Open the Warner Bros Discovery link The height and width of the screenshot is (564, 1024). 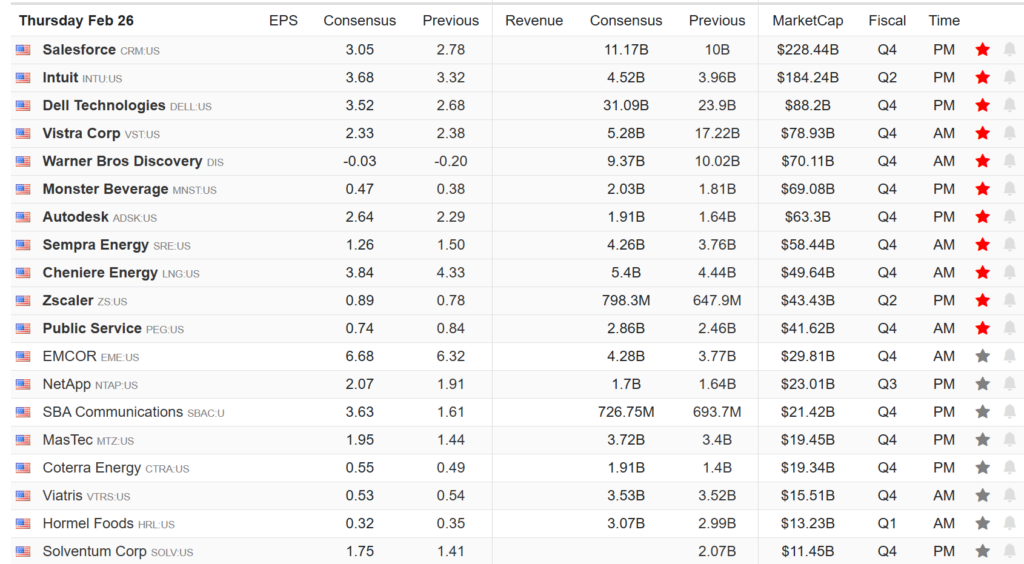coord(122,161)
